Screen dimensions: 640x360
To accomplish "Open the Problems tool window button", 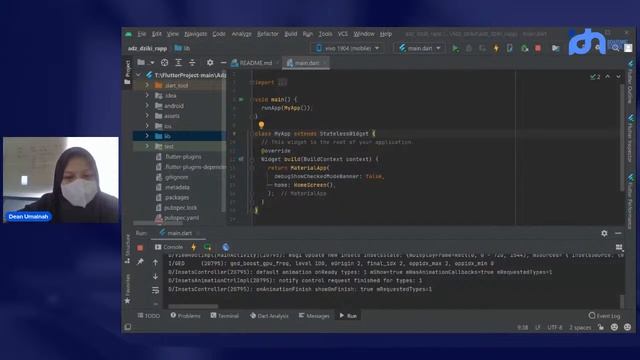I will click(x=185, y=316).
